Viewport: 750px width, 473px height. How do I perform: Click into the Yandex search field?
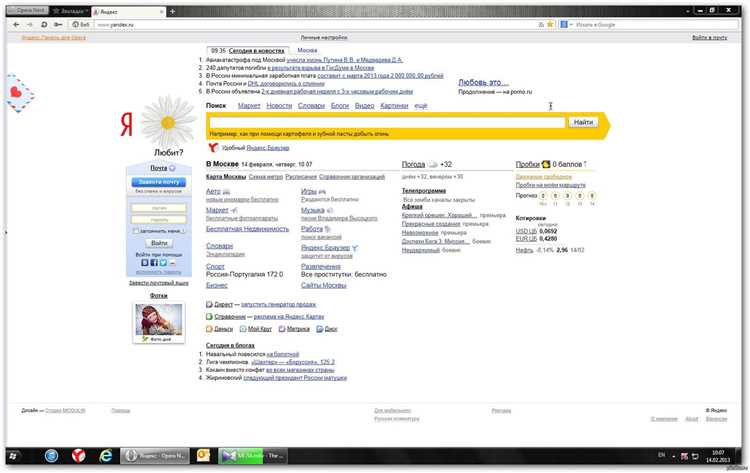(x=385, y=122)
